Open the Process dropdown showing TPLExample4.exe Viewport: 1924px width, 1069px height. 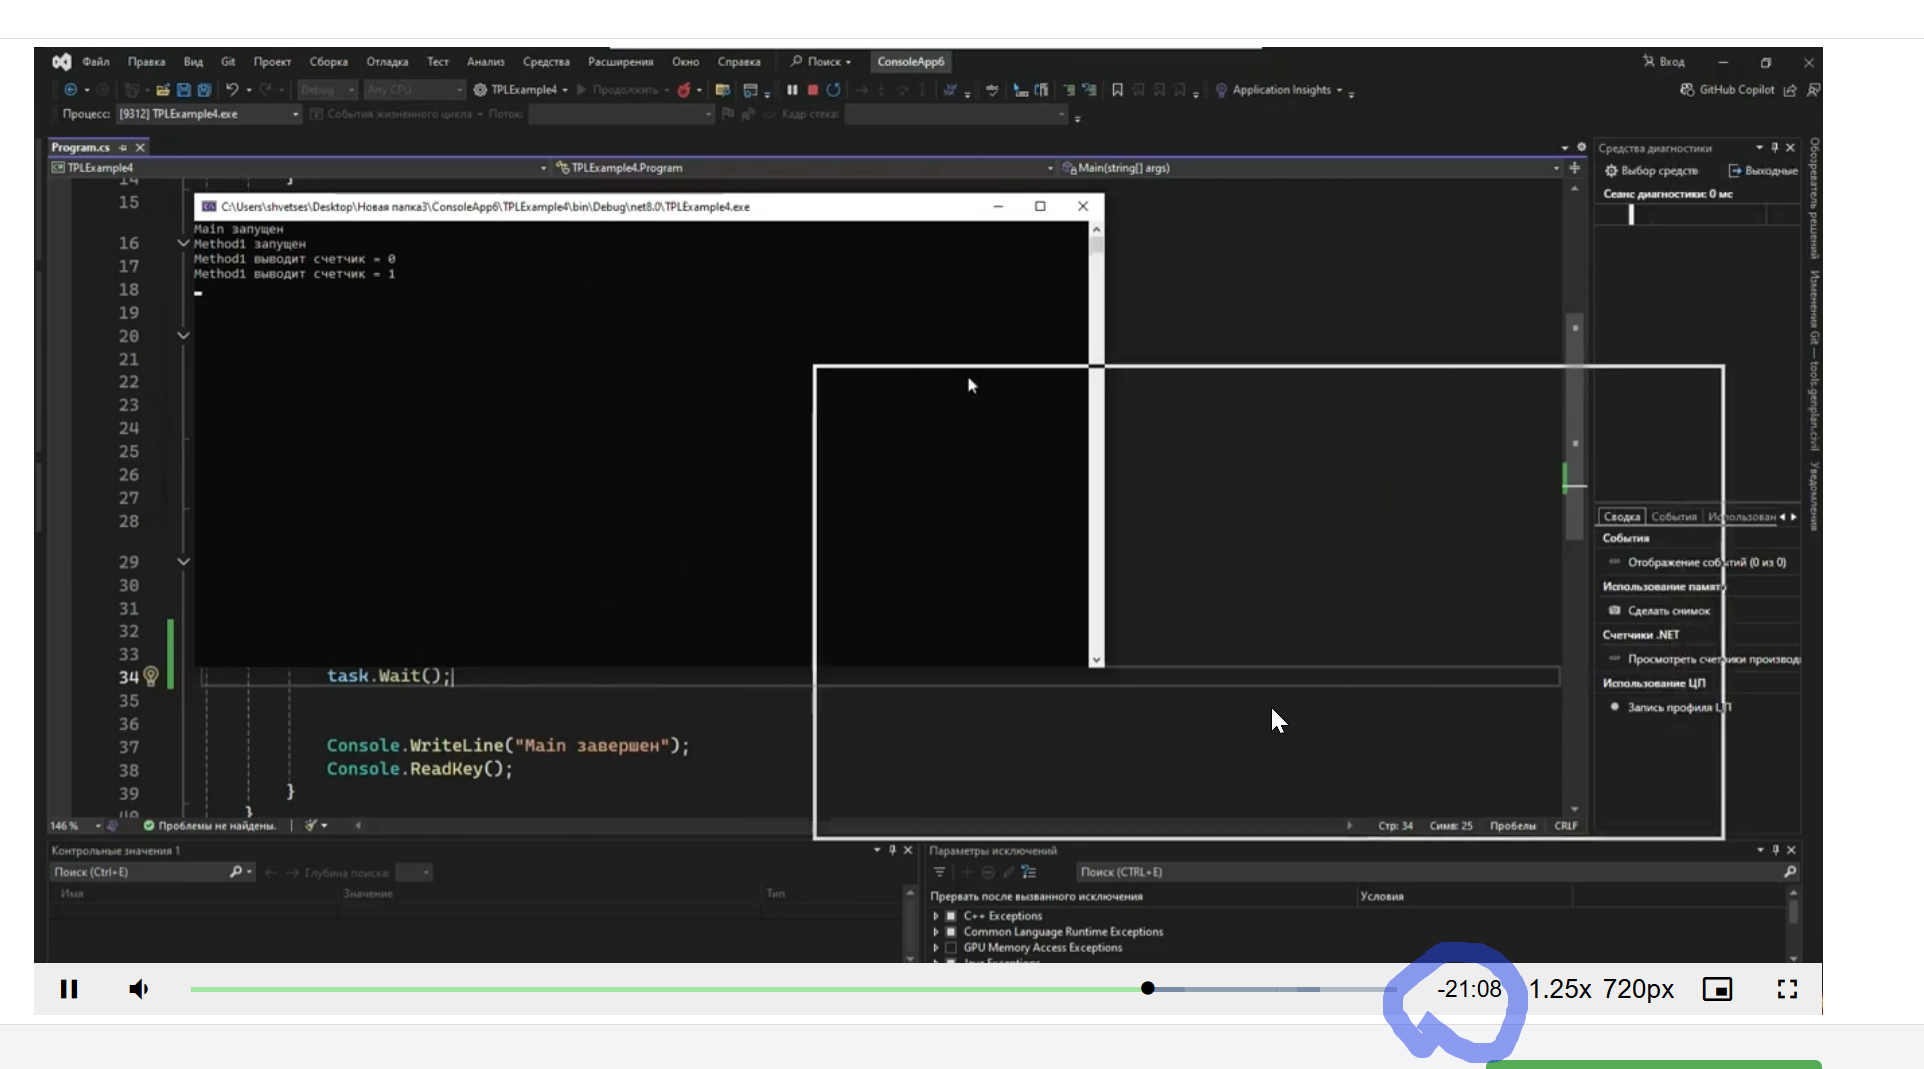pyautogui.click(x=208, y=114)
